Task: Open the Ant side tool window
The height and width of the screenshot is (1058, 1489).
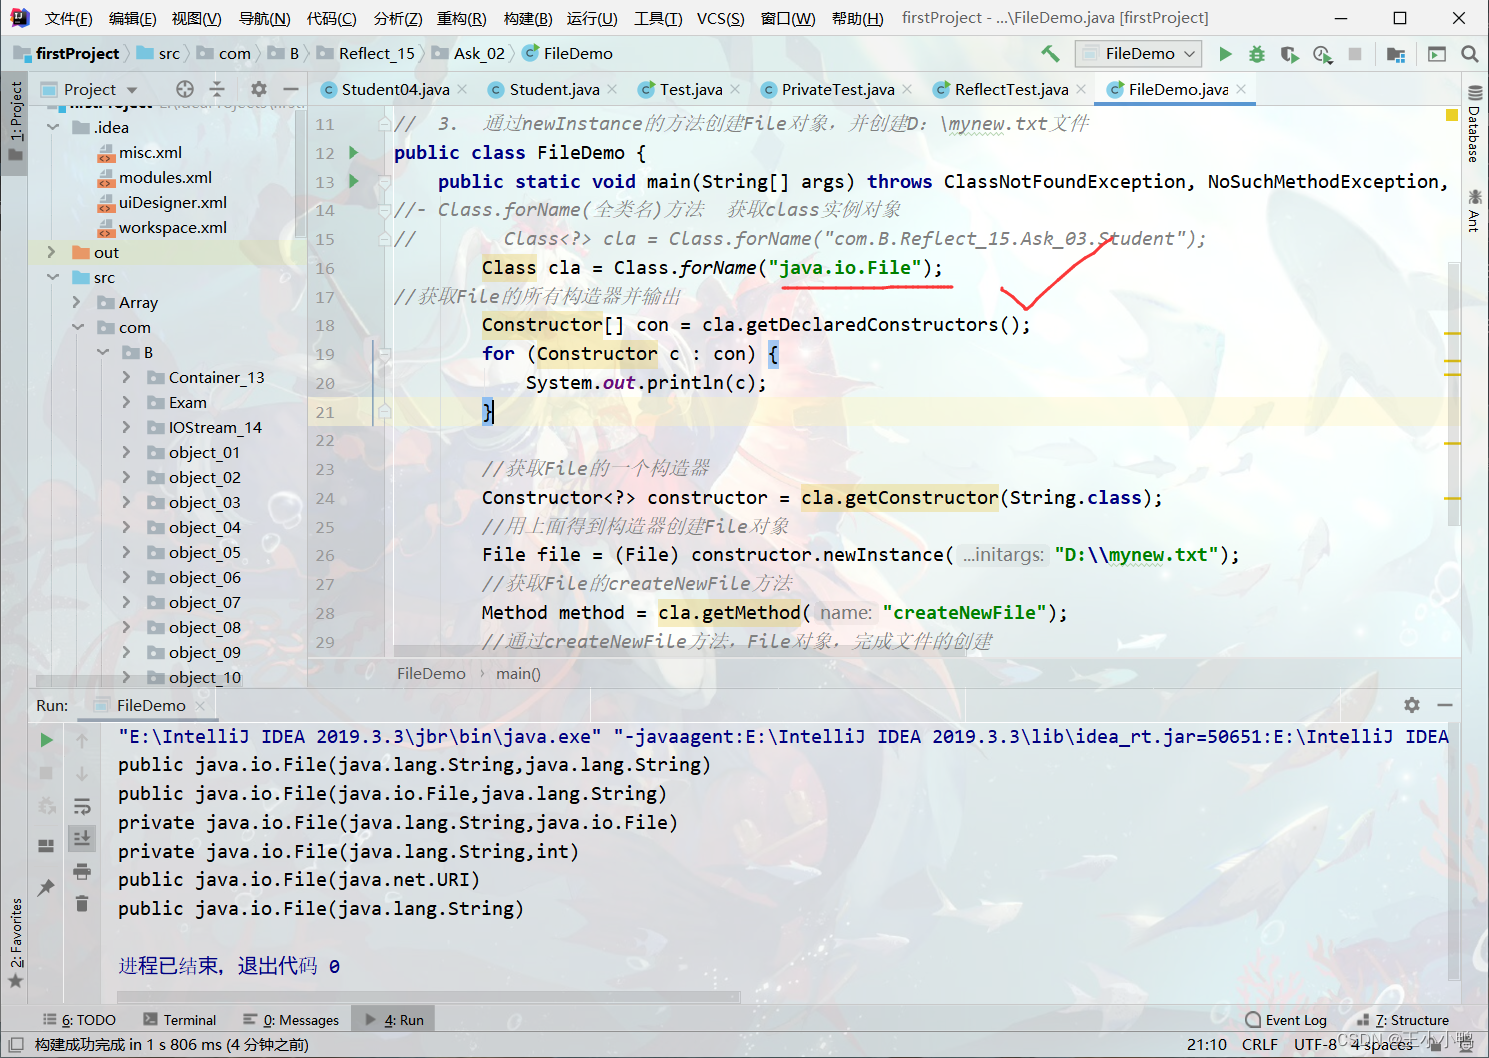Action: (1474, 210)
